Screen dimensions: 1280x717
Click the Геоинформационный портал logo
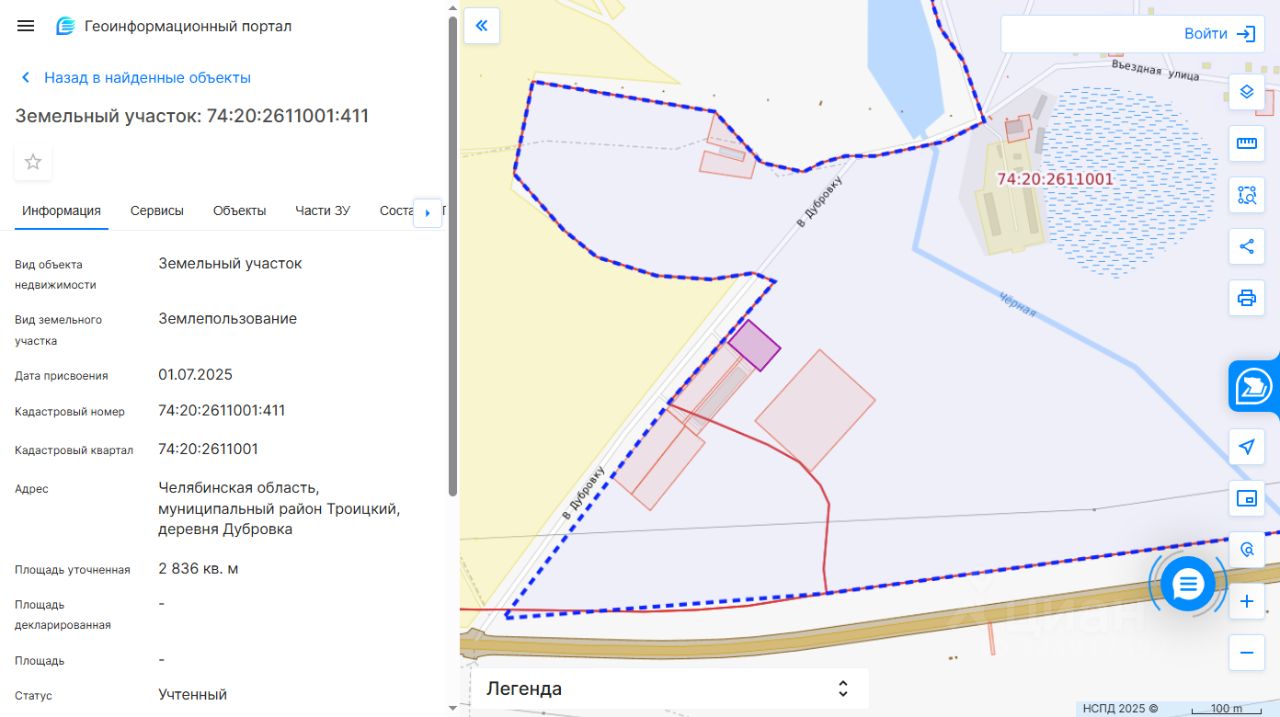point(174,26)
